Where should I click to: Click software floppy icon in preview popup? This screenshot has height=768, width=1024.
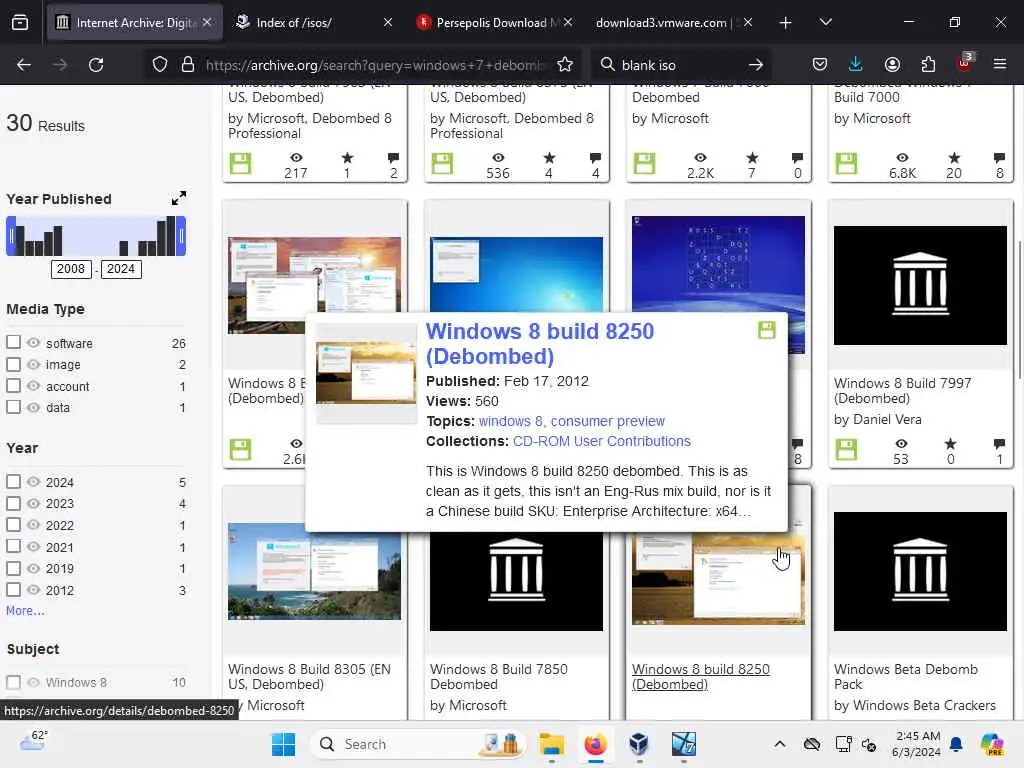[767, 330]
